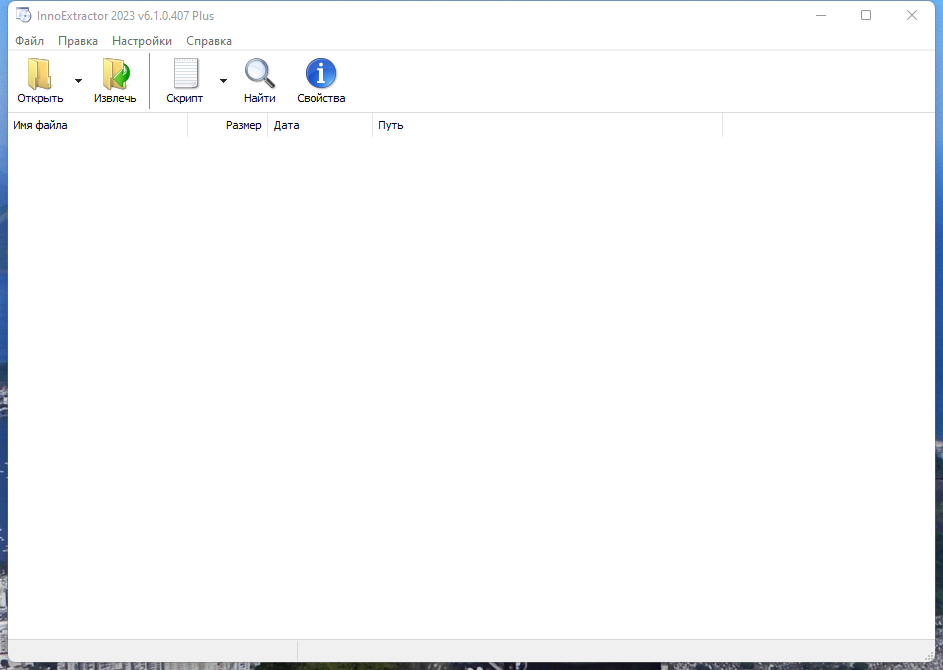
Task: Expand the dropdown arrow next to Скрипт
Action: (223, 81)
